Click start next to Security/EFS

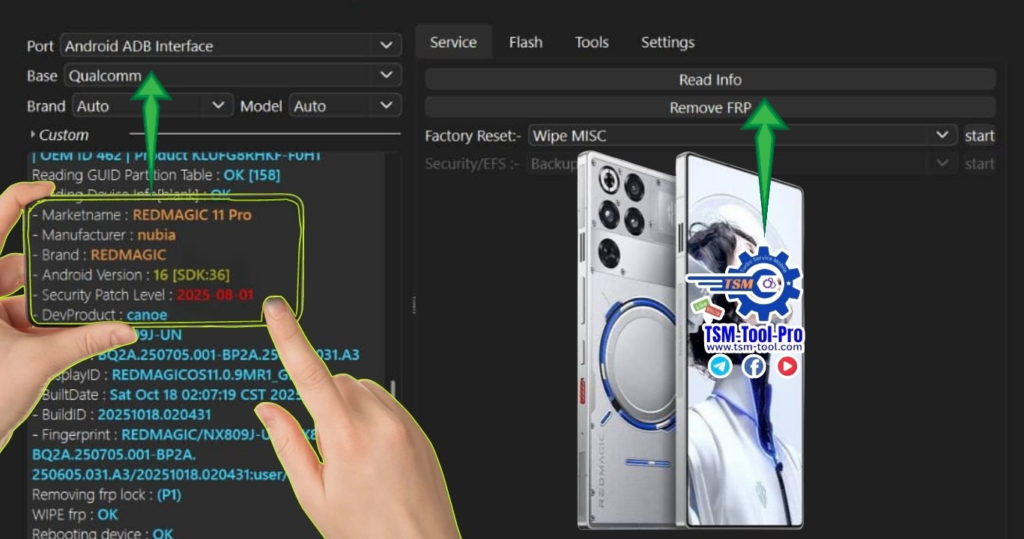click(979, 163)
